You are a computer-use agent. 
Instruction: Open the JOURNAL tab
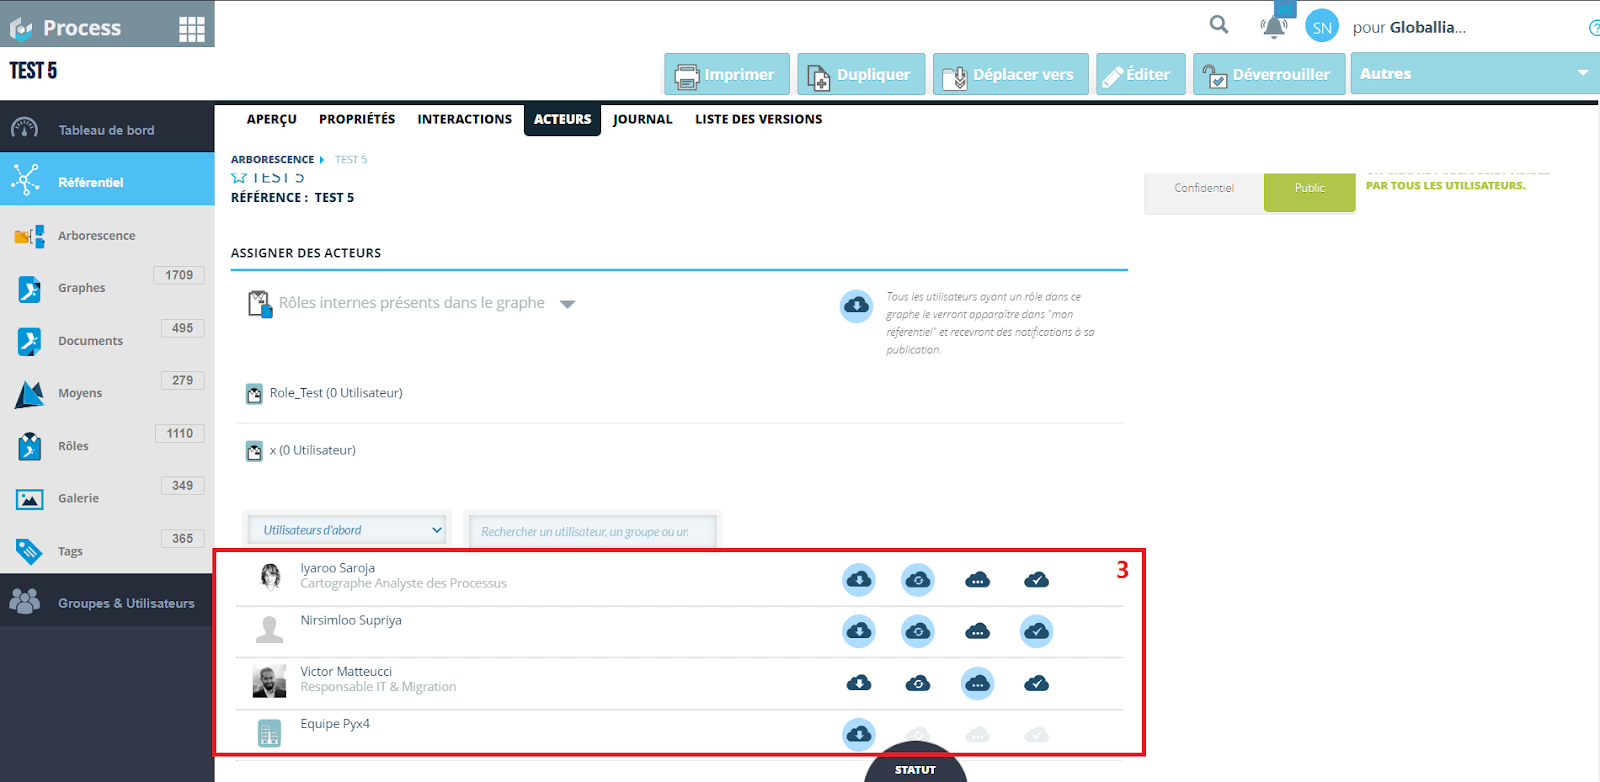click(x=643, y=119)
